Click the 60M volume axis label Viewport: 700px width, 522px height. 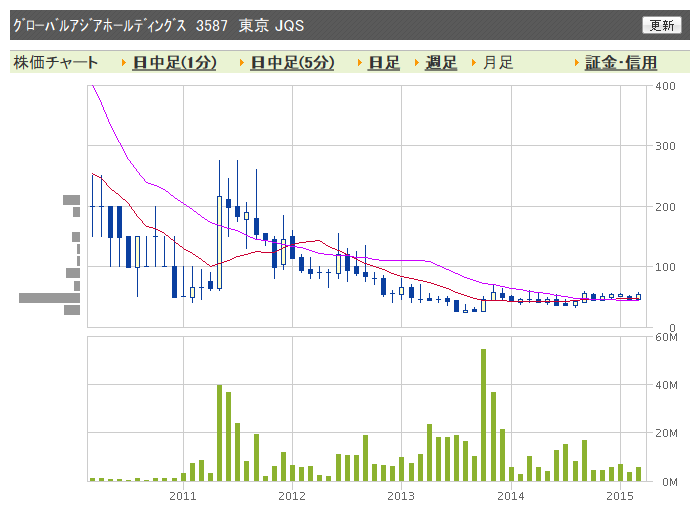click(x=666, y=337)
